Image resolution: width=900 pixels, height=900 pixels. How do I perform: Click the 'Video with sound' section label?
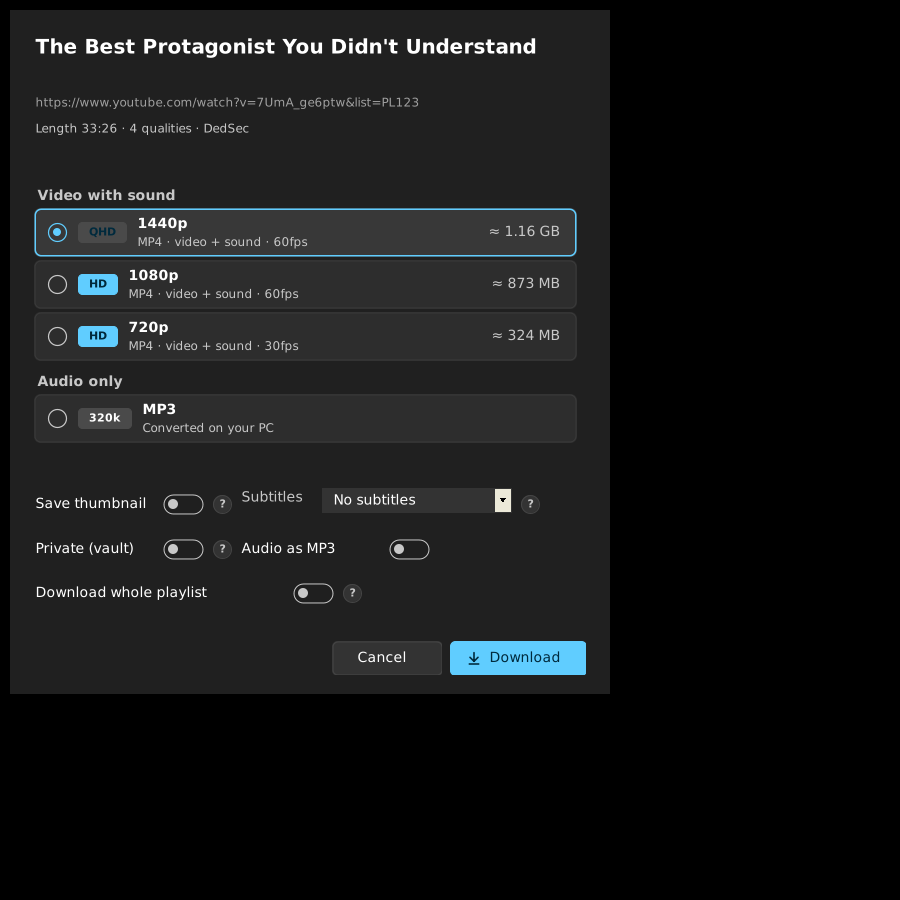[x=106, y=195]
